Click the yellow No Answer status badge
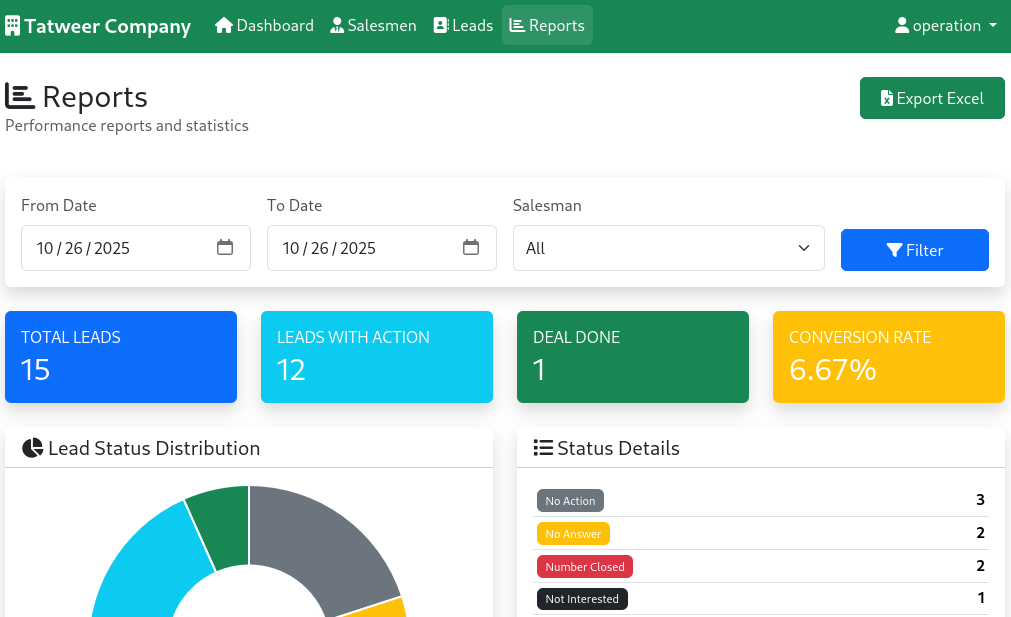Image resolution: width=1011 pixels, height=617 pixels. (573, 533)
